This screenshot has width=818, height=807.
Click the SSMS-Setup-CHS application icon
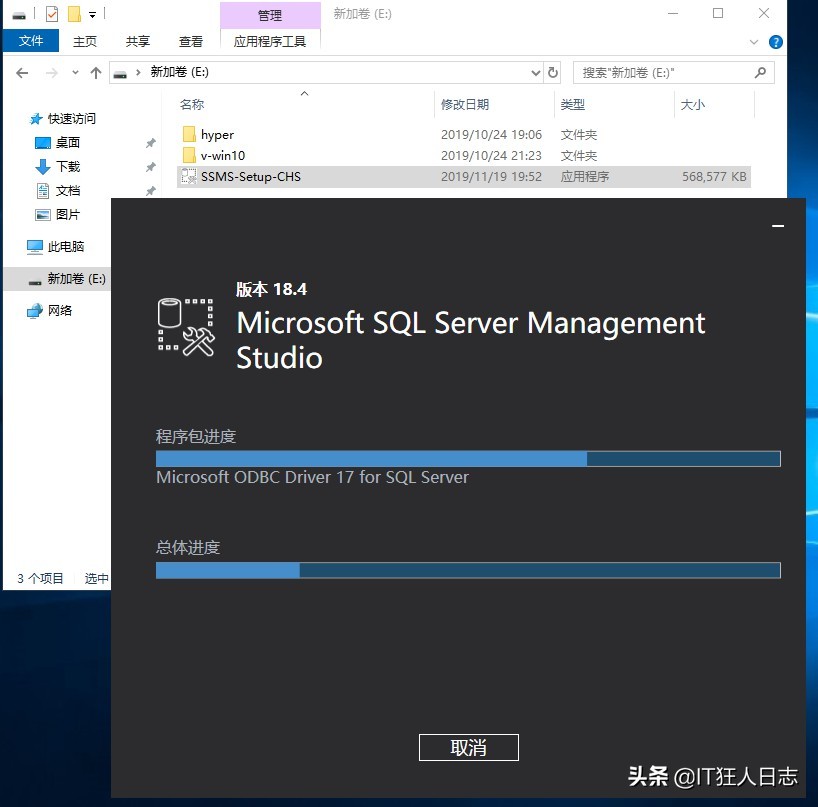point(188,176)
